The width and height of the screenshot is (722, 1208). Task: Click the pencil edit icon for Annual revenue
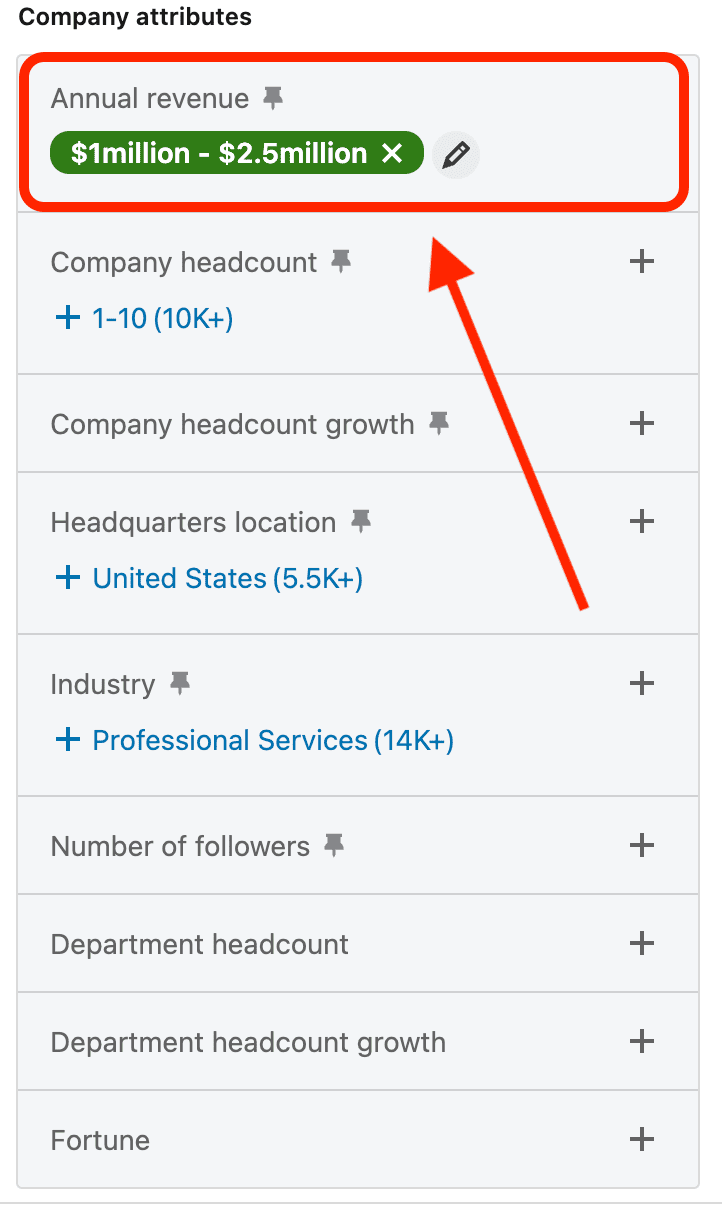tap(456, 154)
